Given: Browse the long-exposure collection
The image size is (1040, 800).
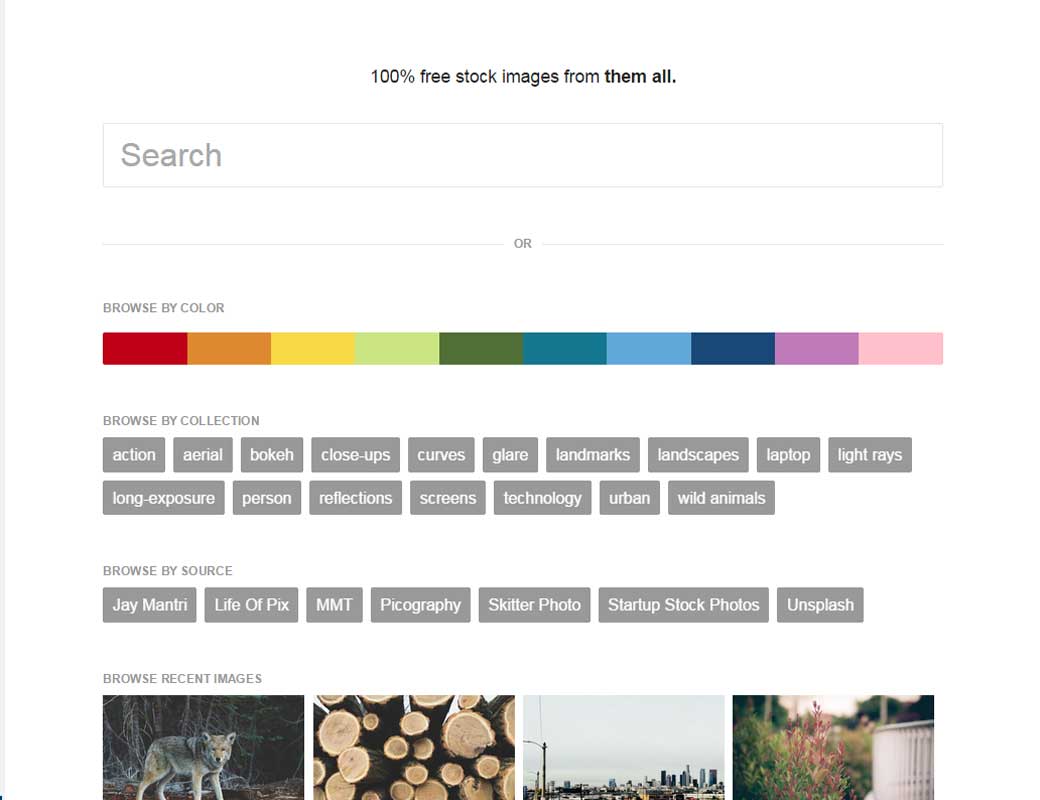Looking at the screenshot, I should point(164,498).
